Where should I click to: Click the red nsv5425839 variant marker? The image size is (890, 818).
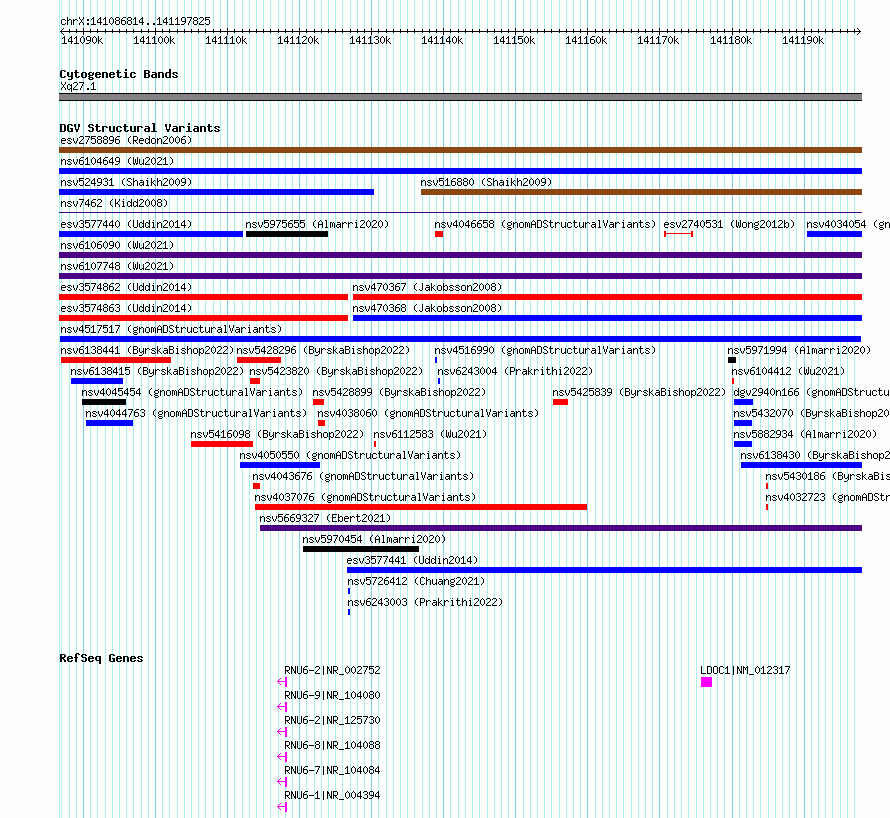point(560,402)
